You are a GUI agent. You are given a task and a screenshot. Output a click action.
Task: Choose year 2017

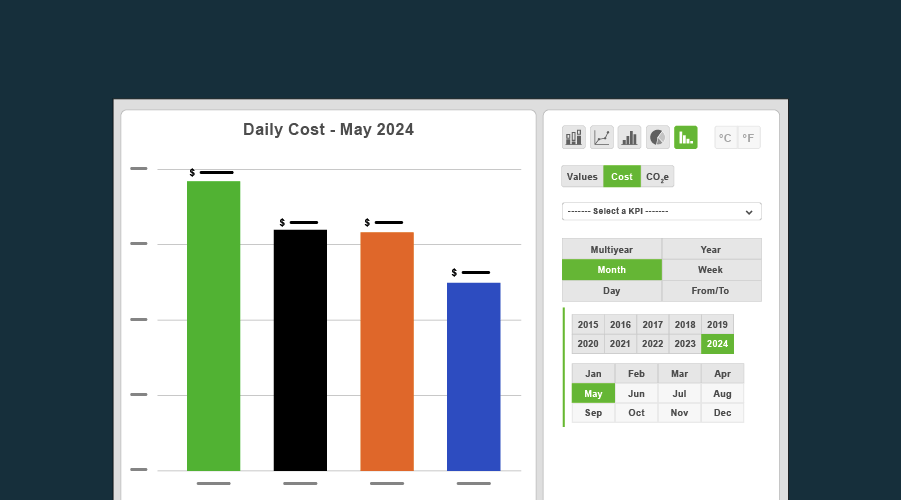pyautogui.click(x=653, y=325)
